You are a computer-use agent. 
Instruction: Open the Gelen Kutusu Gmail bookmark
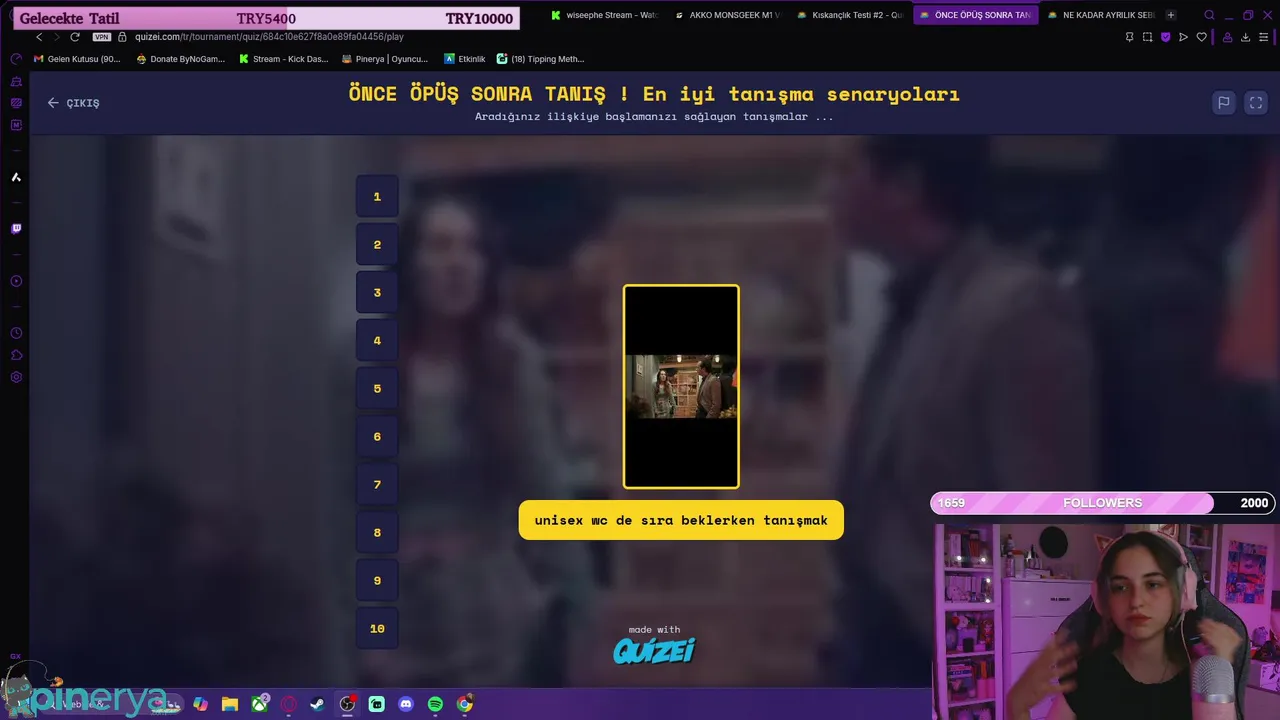(77, 59)
